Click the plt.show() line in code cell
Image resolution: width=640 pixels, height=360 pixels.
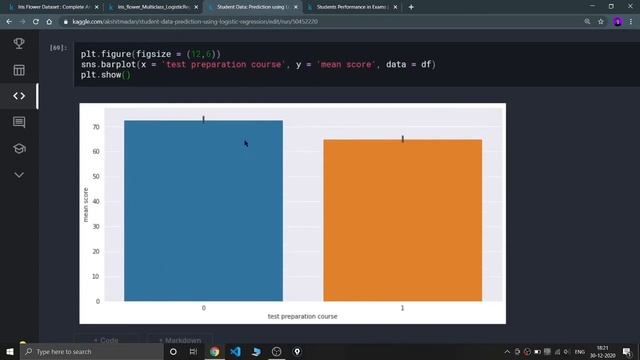105,75
